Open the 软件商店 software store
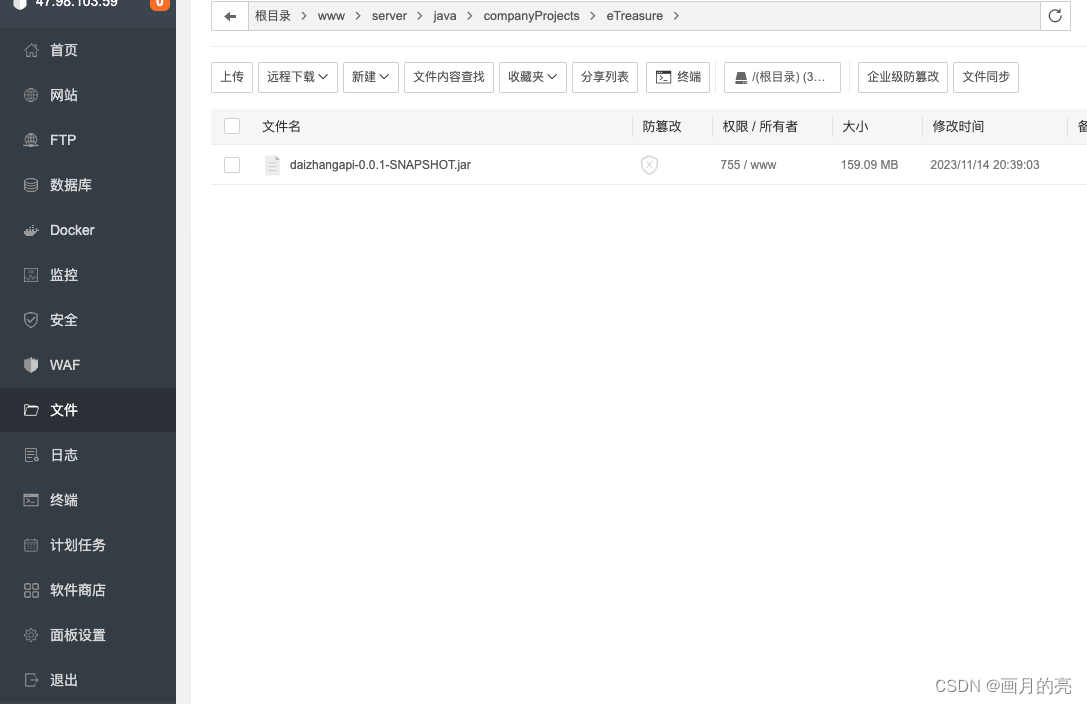This screenshot has width=1087, height=704. [77, 590]
